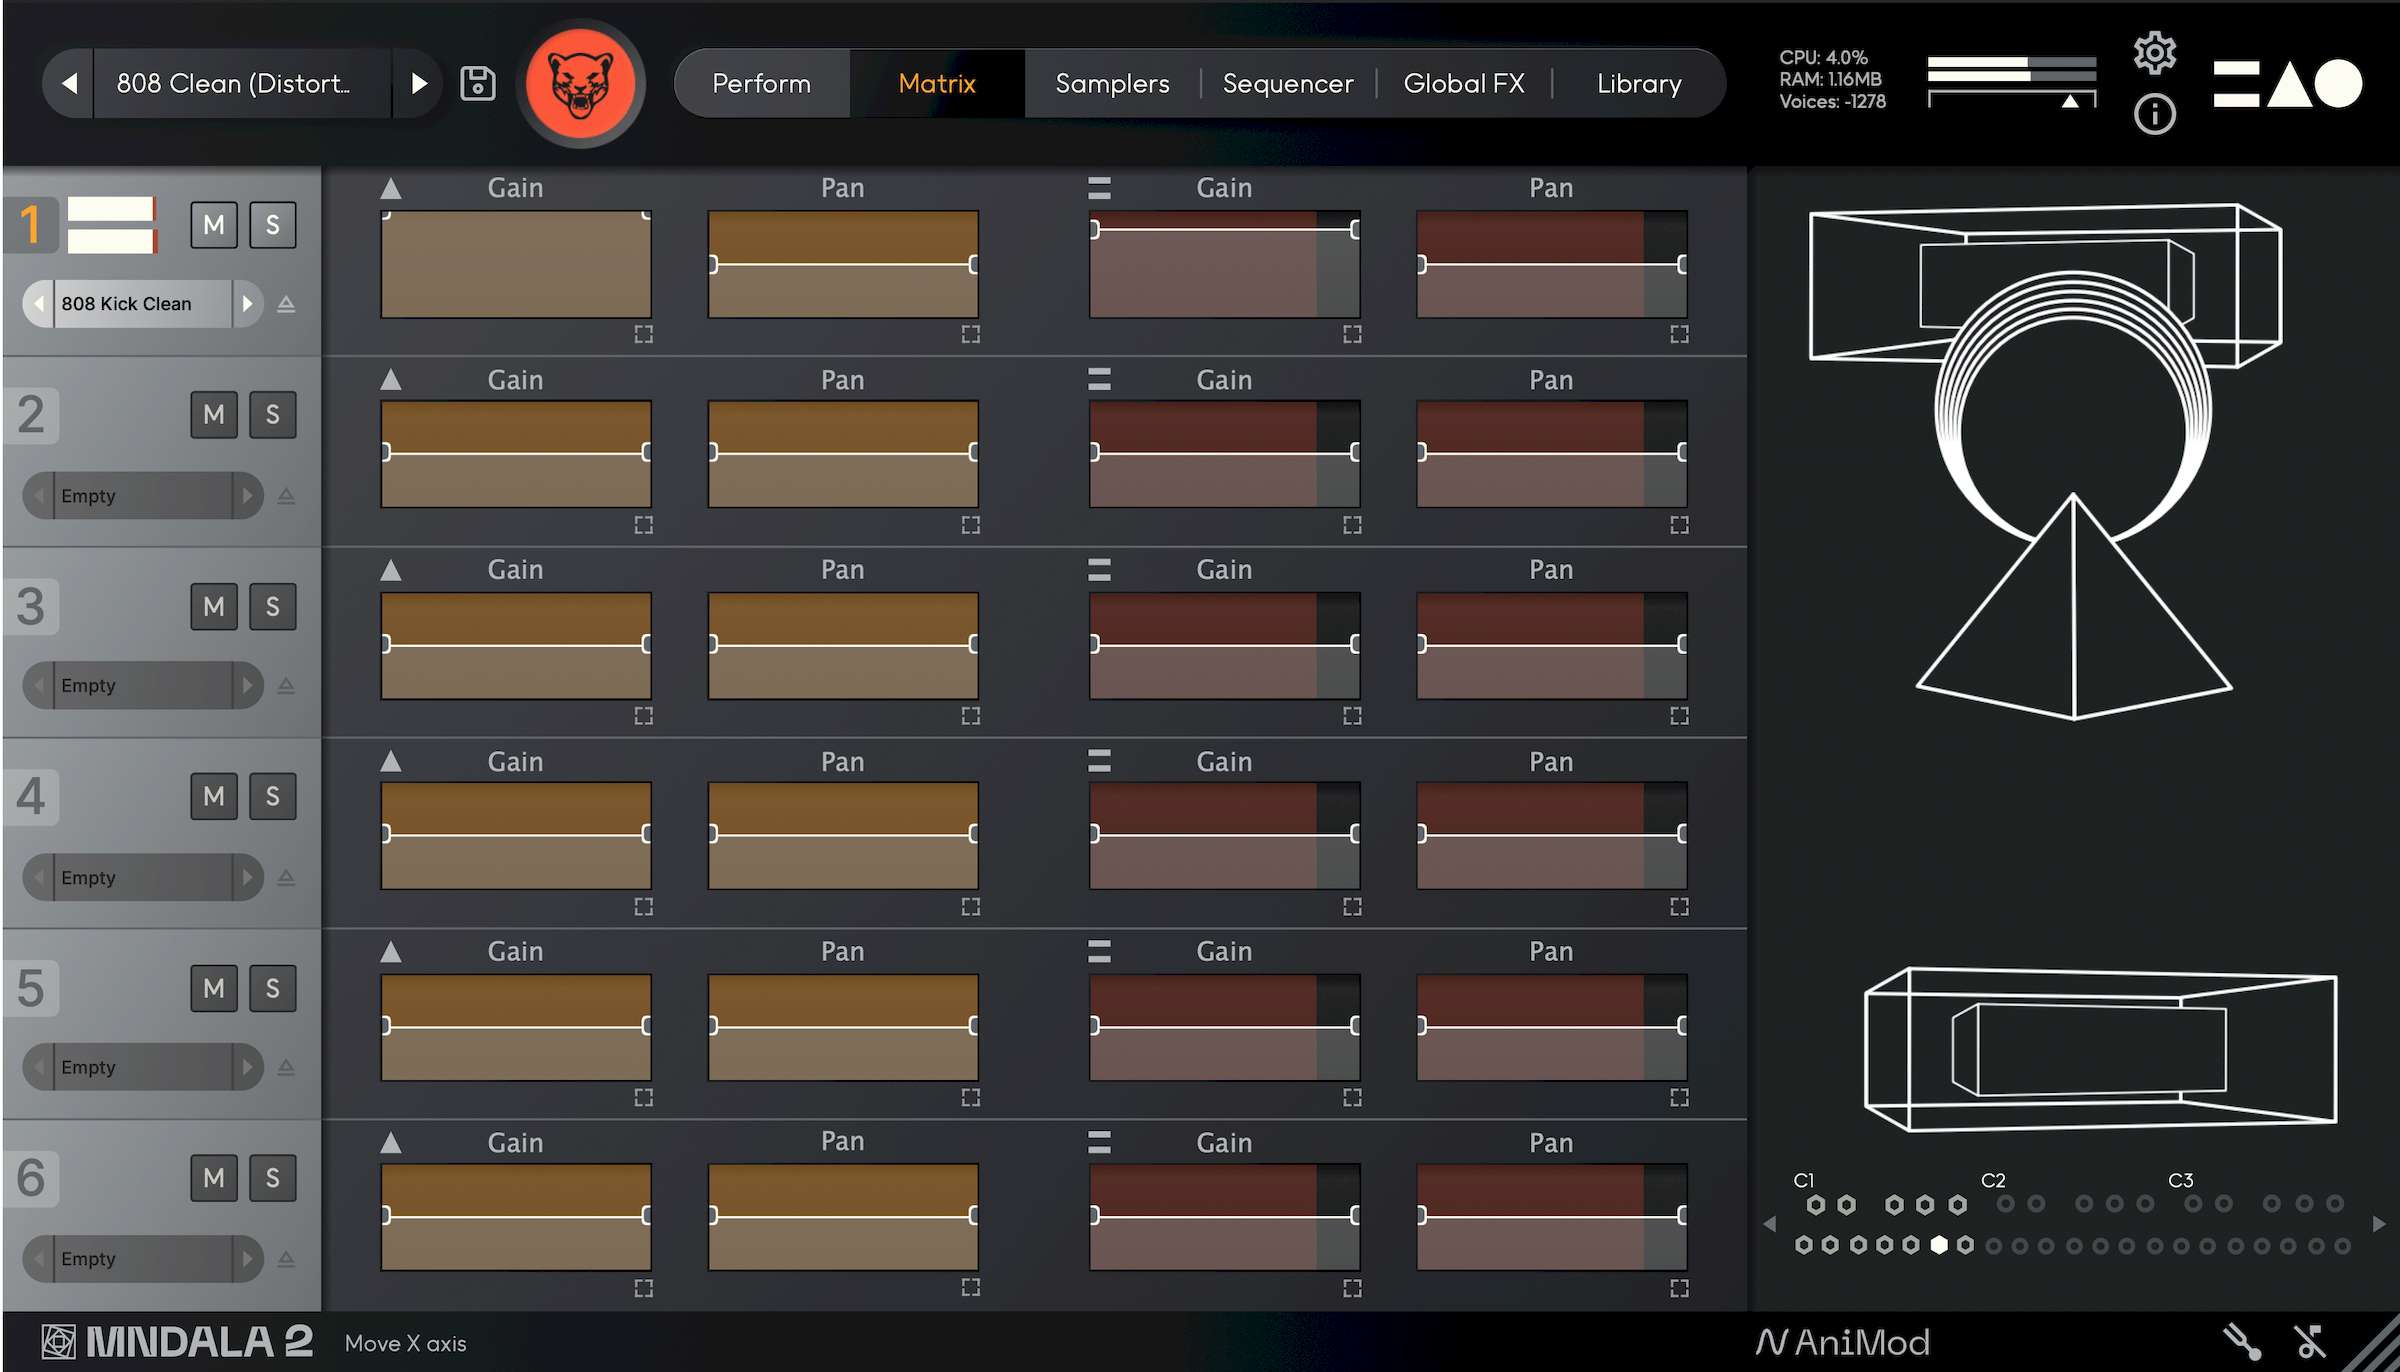Click the triangle icon above slot 3 Gain
The width and height of the screenshot is (2400, 1372).
[x=391, y=571]
